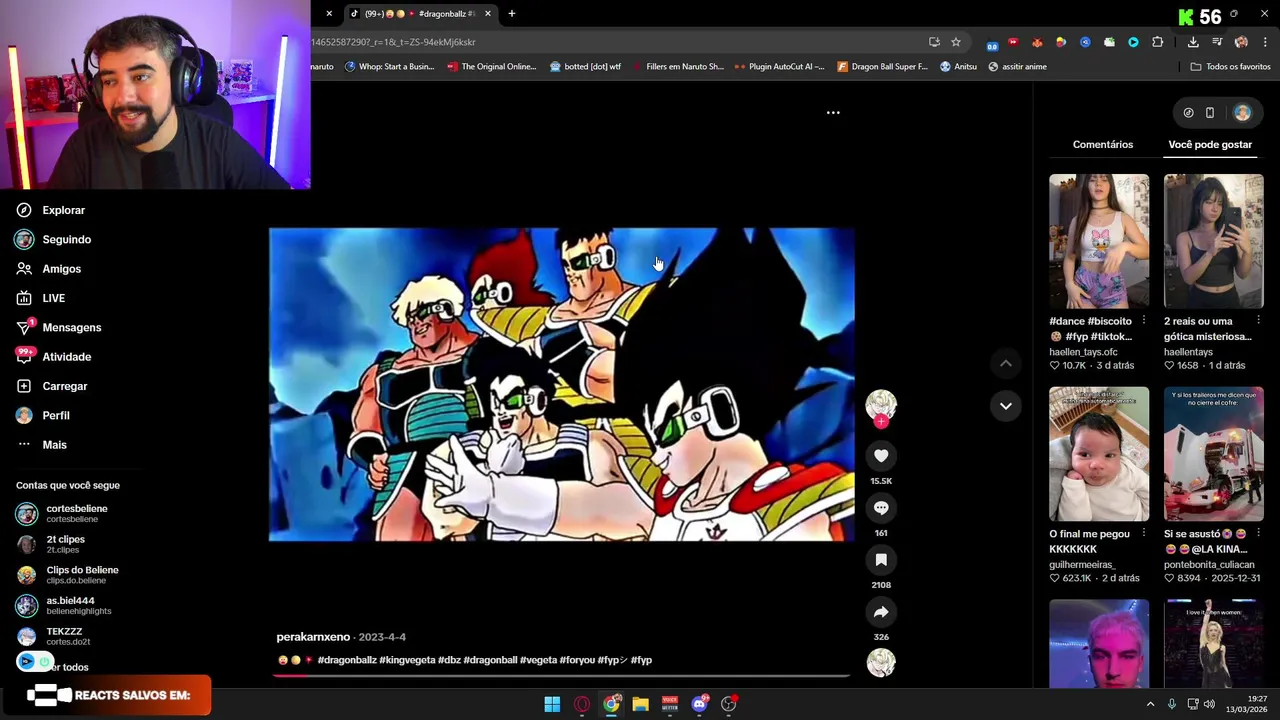Open perakarnxeno creator username
This screenshot has width=1280, height=720.
click(313, 637)
